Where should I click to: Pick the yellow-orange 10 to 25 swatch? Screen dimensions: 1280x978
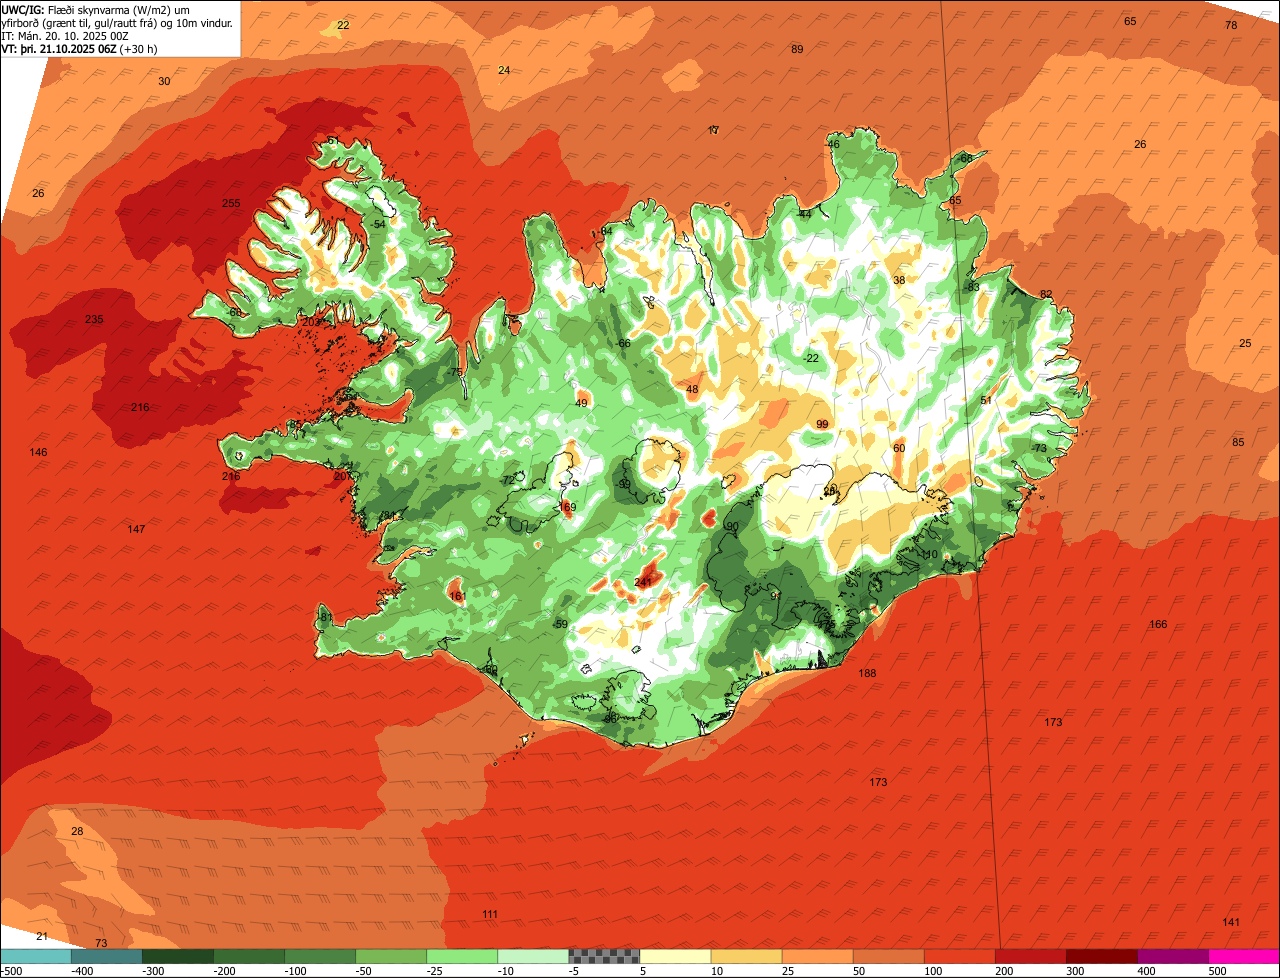coord(746,956)
